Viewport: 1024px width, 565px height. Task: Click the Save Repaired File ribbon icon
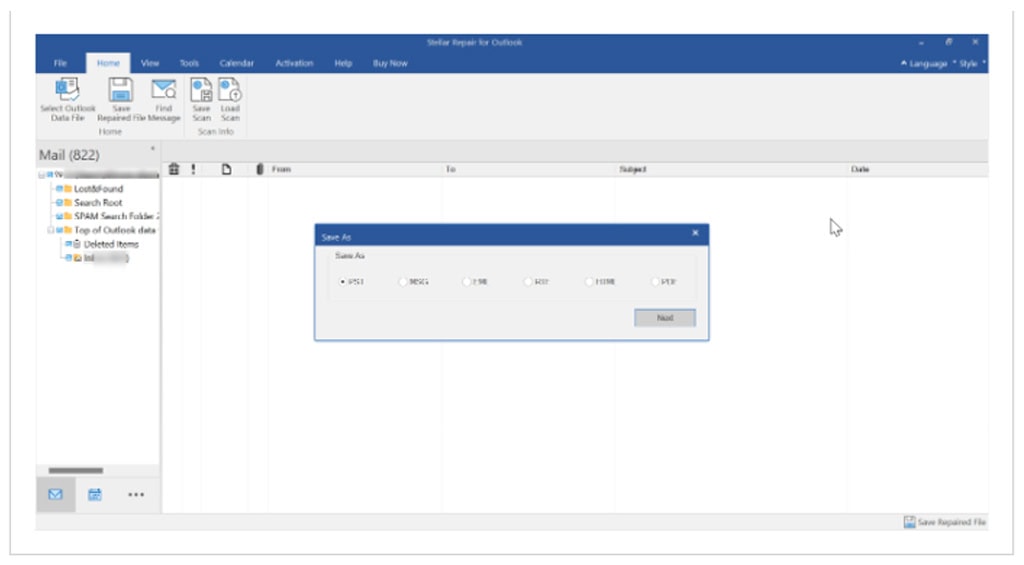pyautogui.click(x=121, y=89)
